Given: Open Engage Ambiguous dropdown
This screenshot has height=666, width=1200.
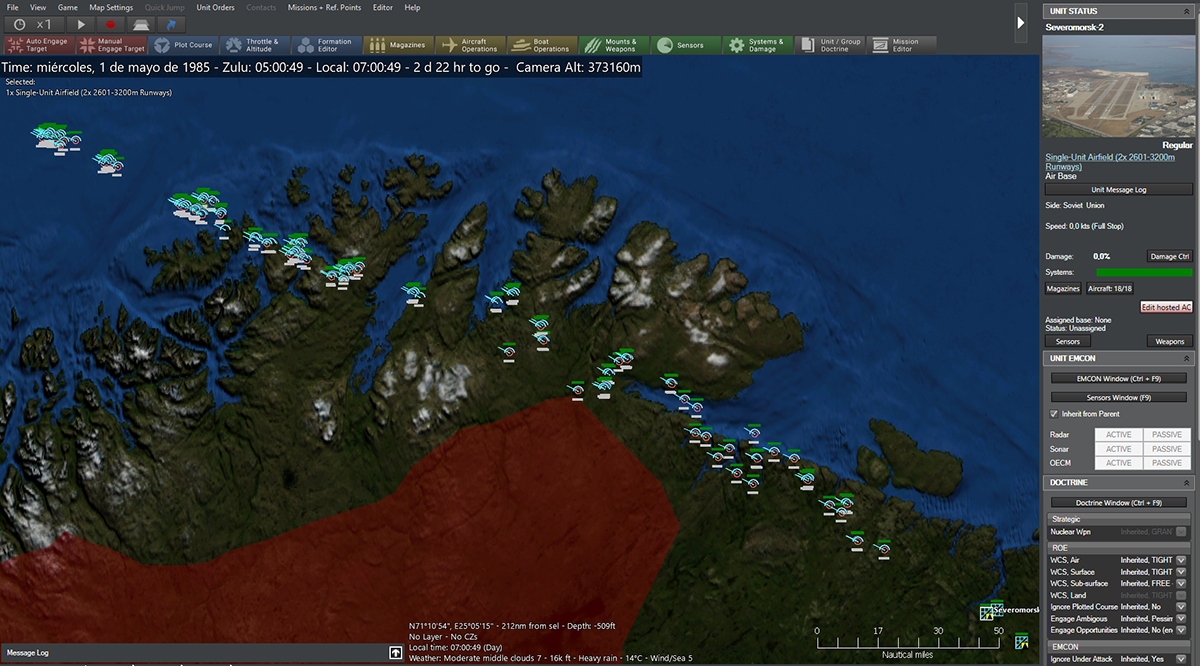Looking at the screenshot, I should point(1181,619).
